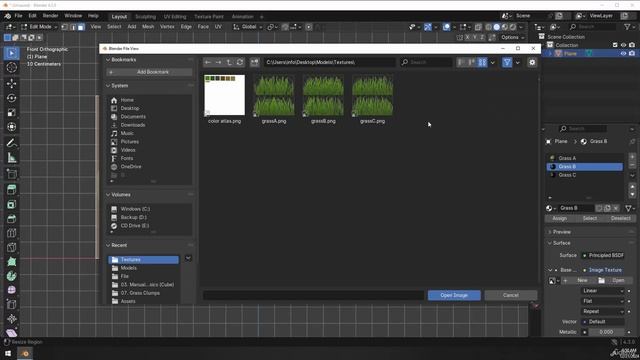This screenshot has height=360, width=640.
Task: Go back in file browser history
Action: pos(208,62)
